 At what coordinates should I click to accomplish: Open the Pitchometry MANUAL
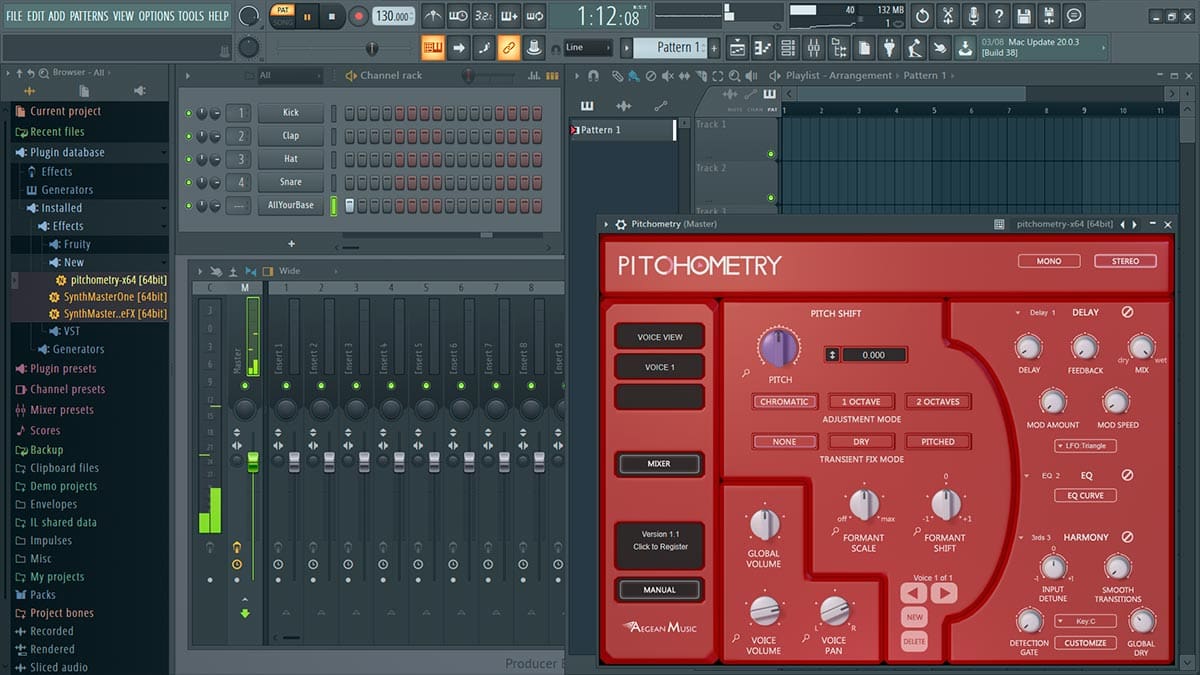point(659,590)
